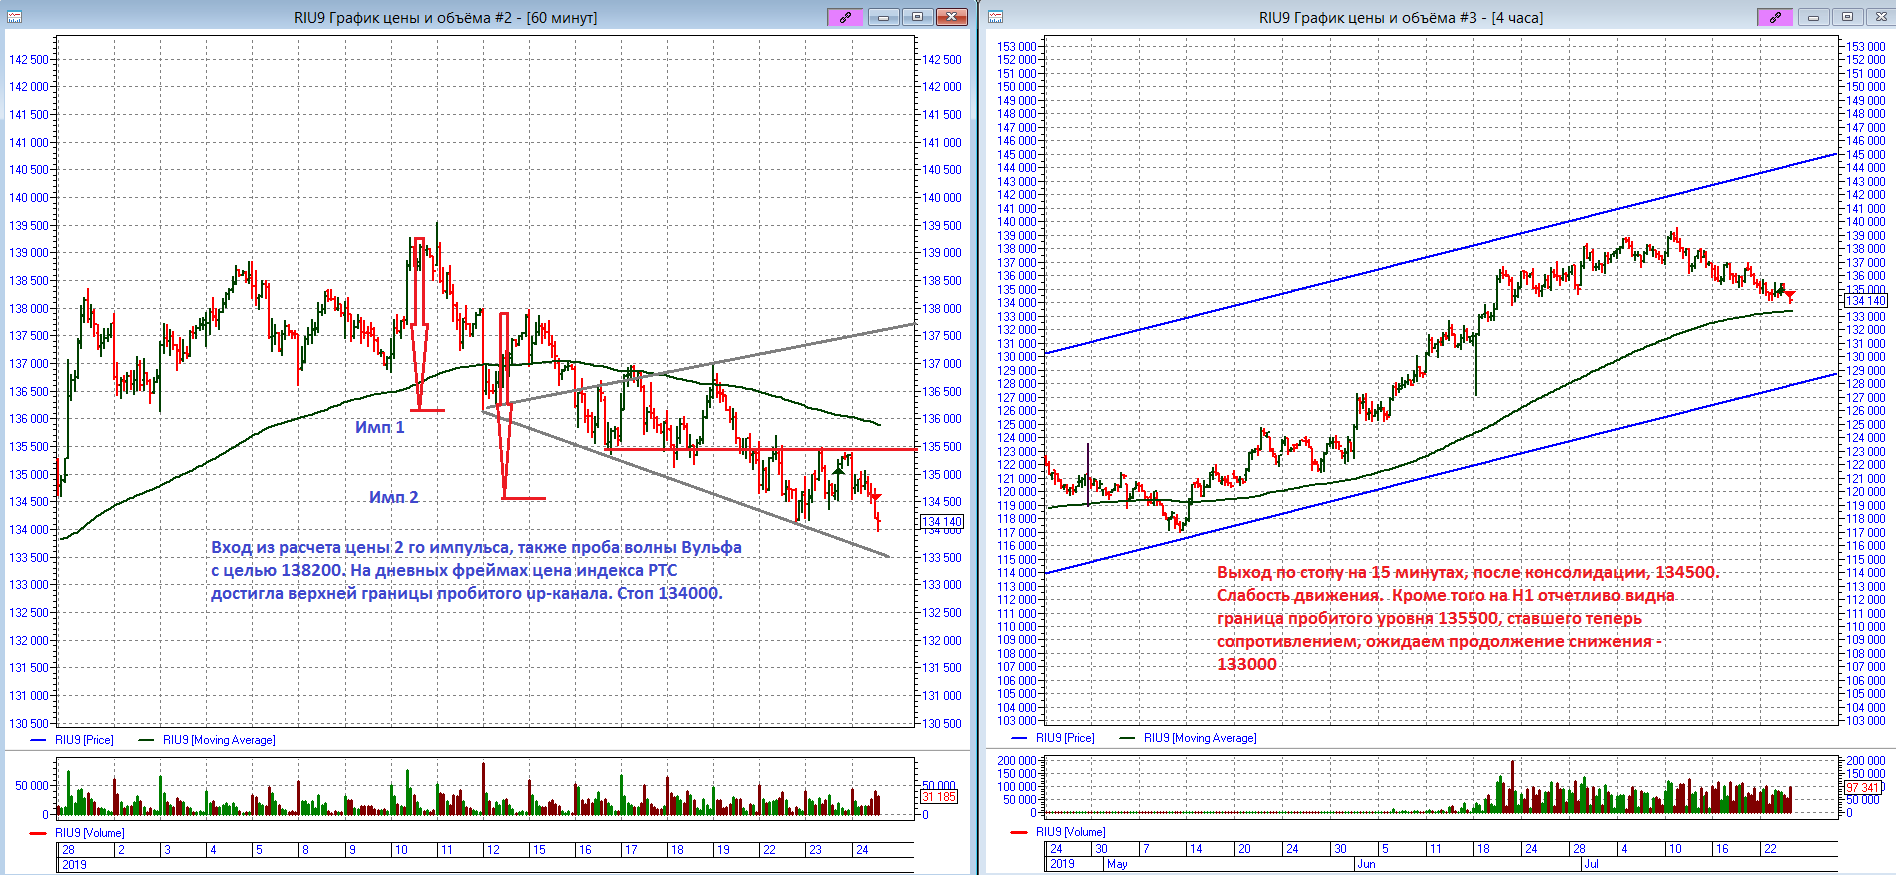Click the red sell arrow marker on 4-hour chart
This screenshot has width=1897, height=875.
pyautogui.click(x=1789, y=296)
